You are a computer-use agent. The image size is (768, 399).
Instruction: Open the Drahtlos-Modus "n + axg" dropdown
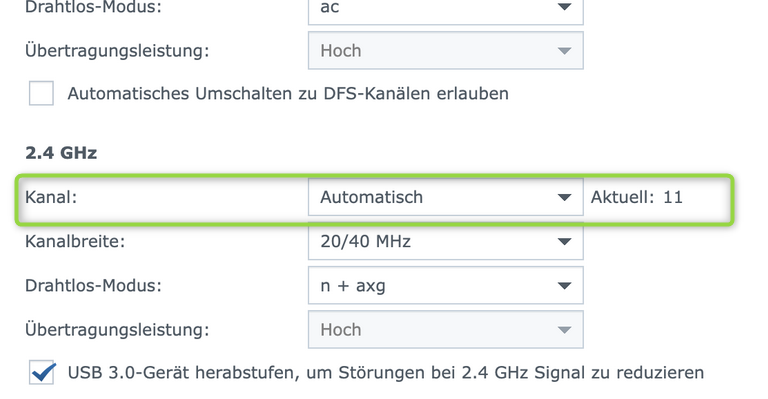click(446, 285)
